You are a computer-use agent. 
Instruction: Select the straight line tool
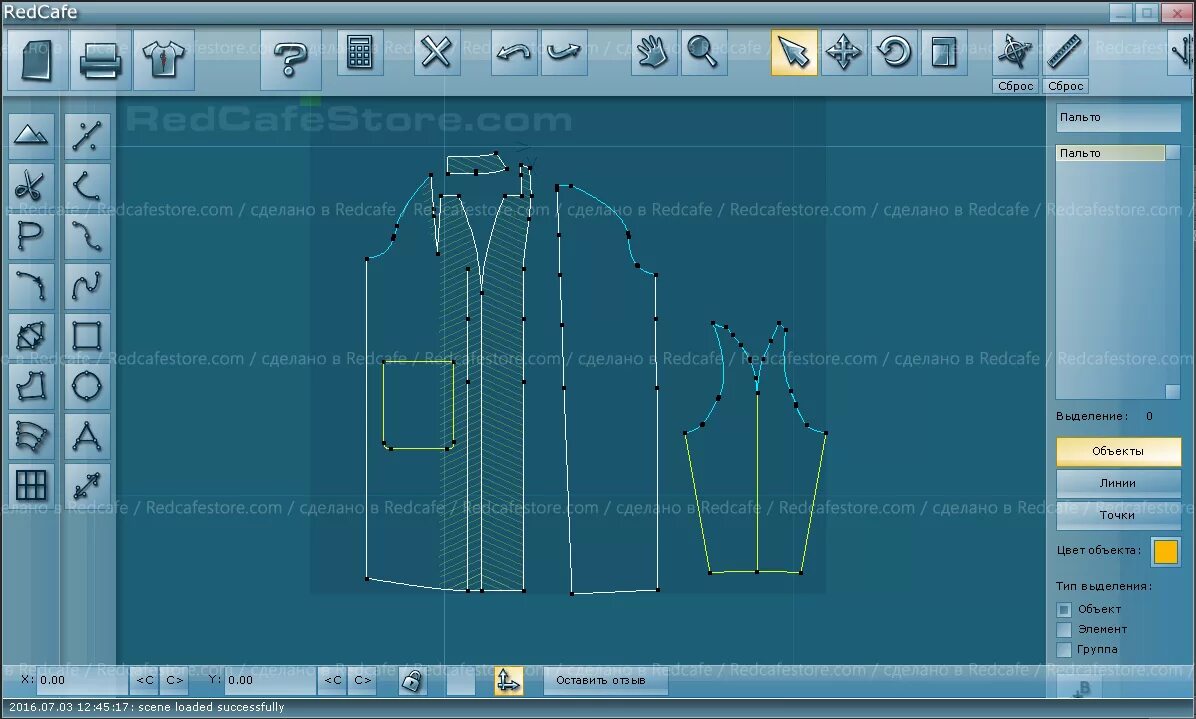pyautogui.click(x=87, y=136)
